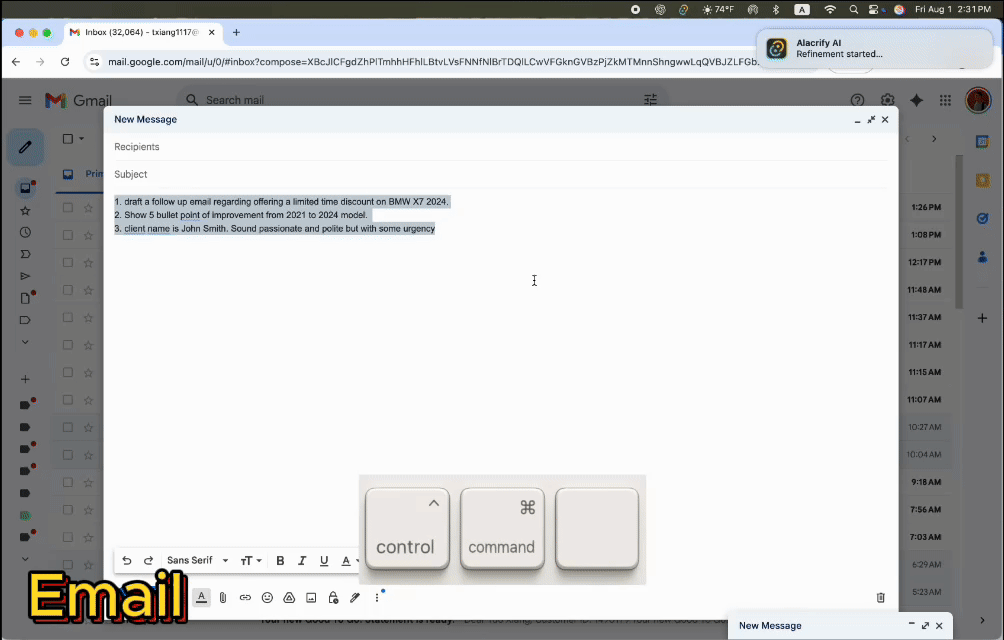Click the Compose pencil button
The image size is (1004, 640).
click(x=25, y=147)
